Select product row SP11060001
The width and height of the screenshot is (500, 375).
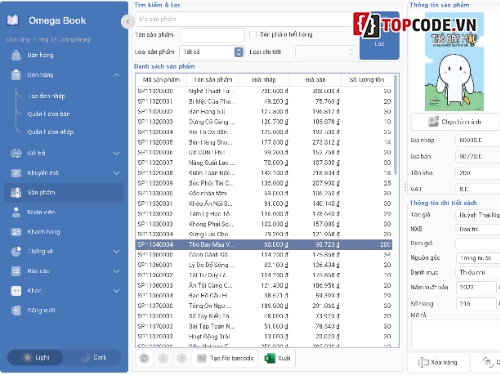click(x=264, y=265)
